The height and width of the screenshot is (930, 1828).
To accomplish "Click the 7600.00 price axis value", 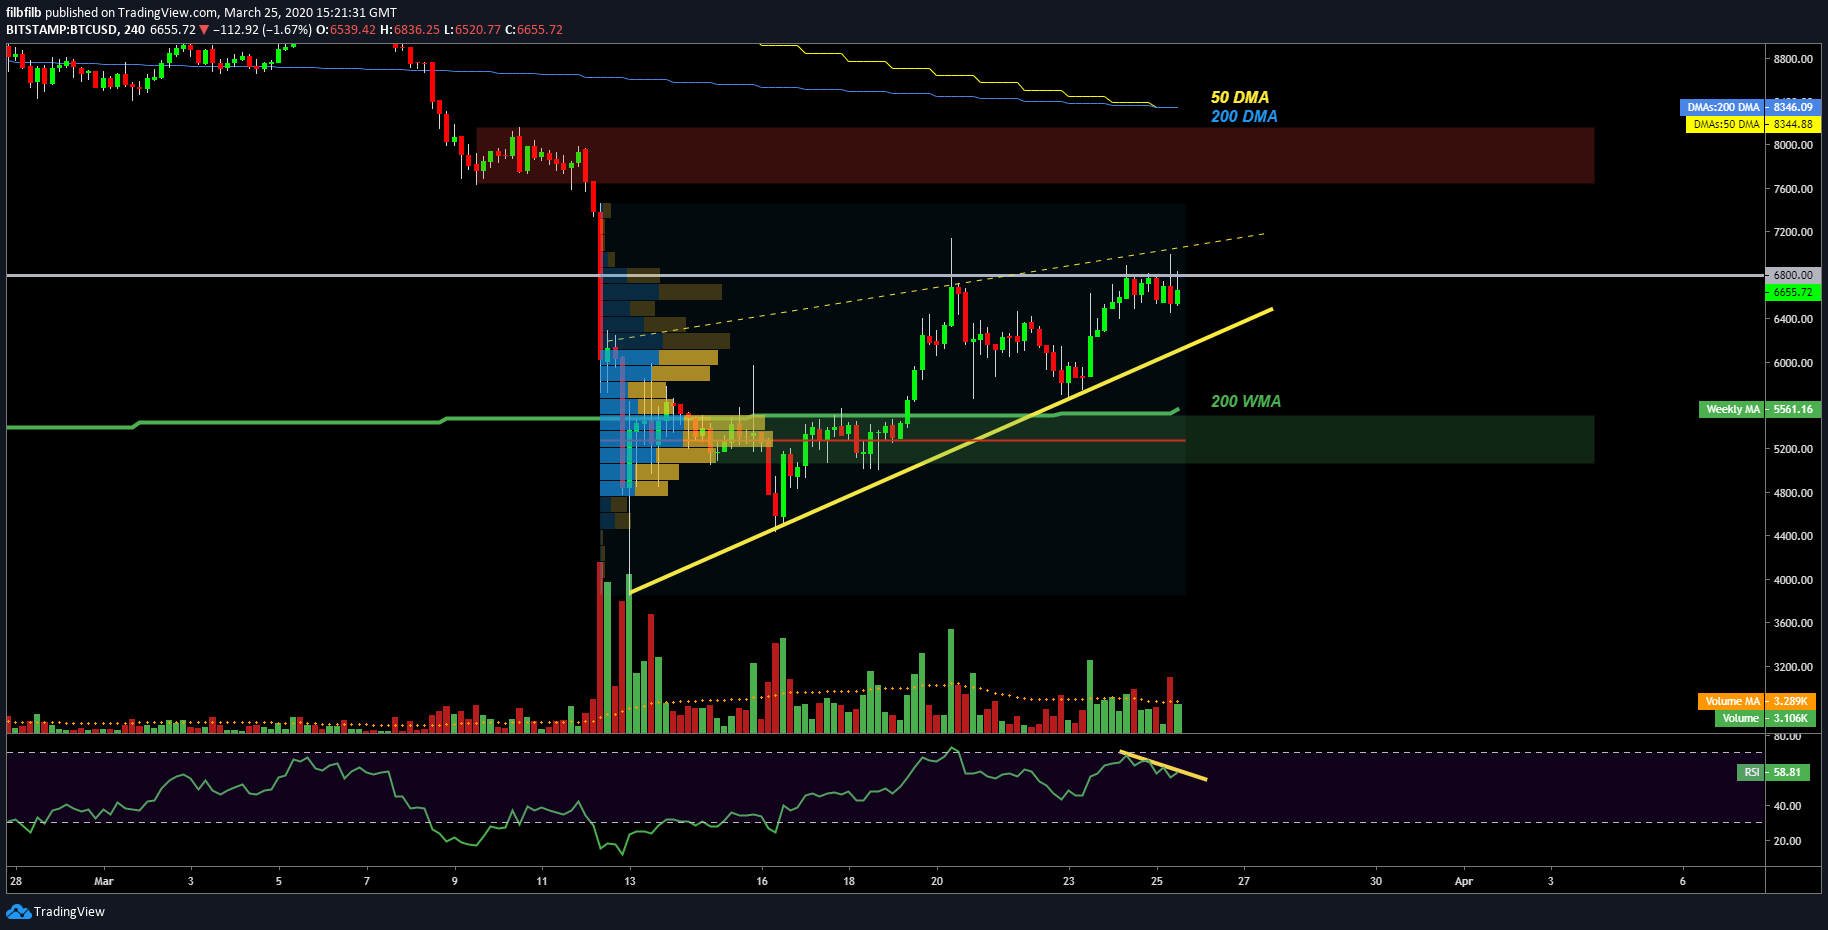I will tap(1793, 189).
